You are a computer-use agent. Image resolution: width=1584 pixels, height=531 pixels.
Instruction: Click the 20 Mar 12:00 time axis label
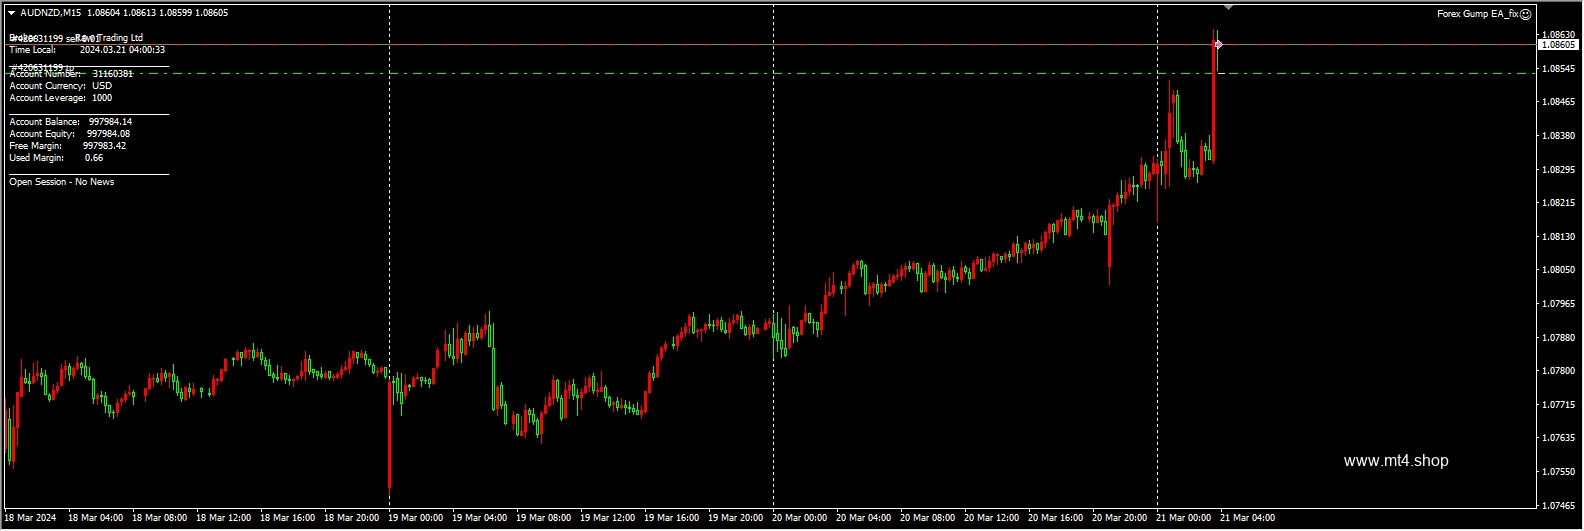[x=992, y=518]
